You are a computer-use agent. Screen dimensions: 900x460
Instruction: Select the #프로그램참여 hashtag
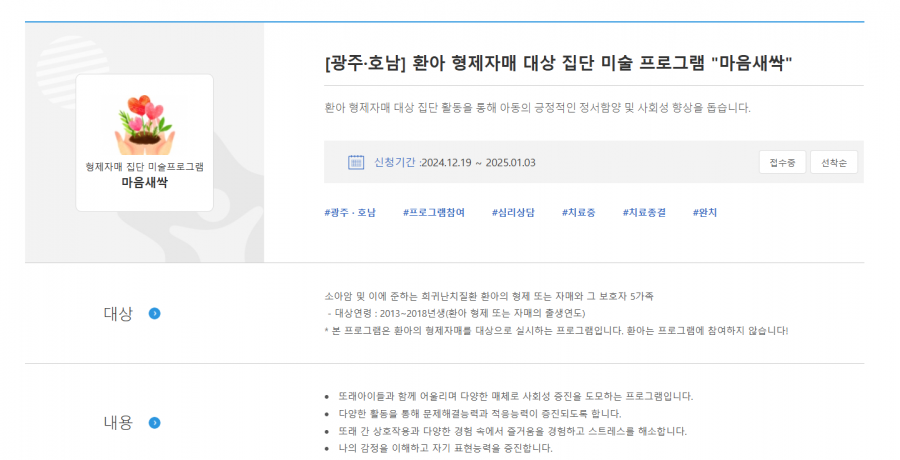click(x=433, y=212)
